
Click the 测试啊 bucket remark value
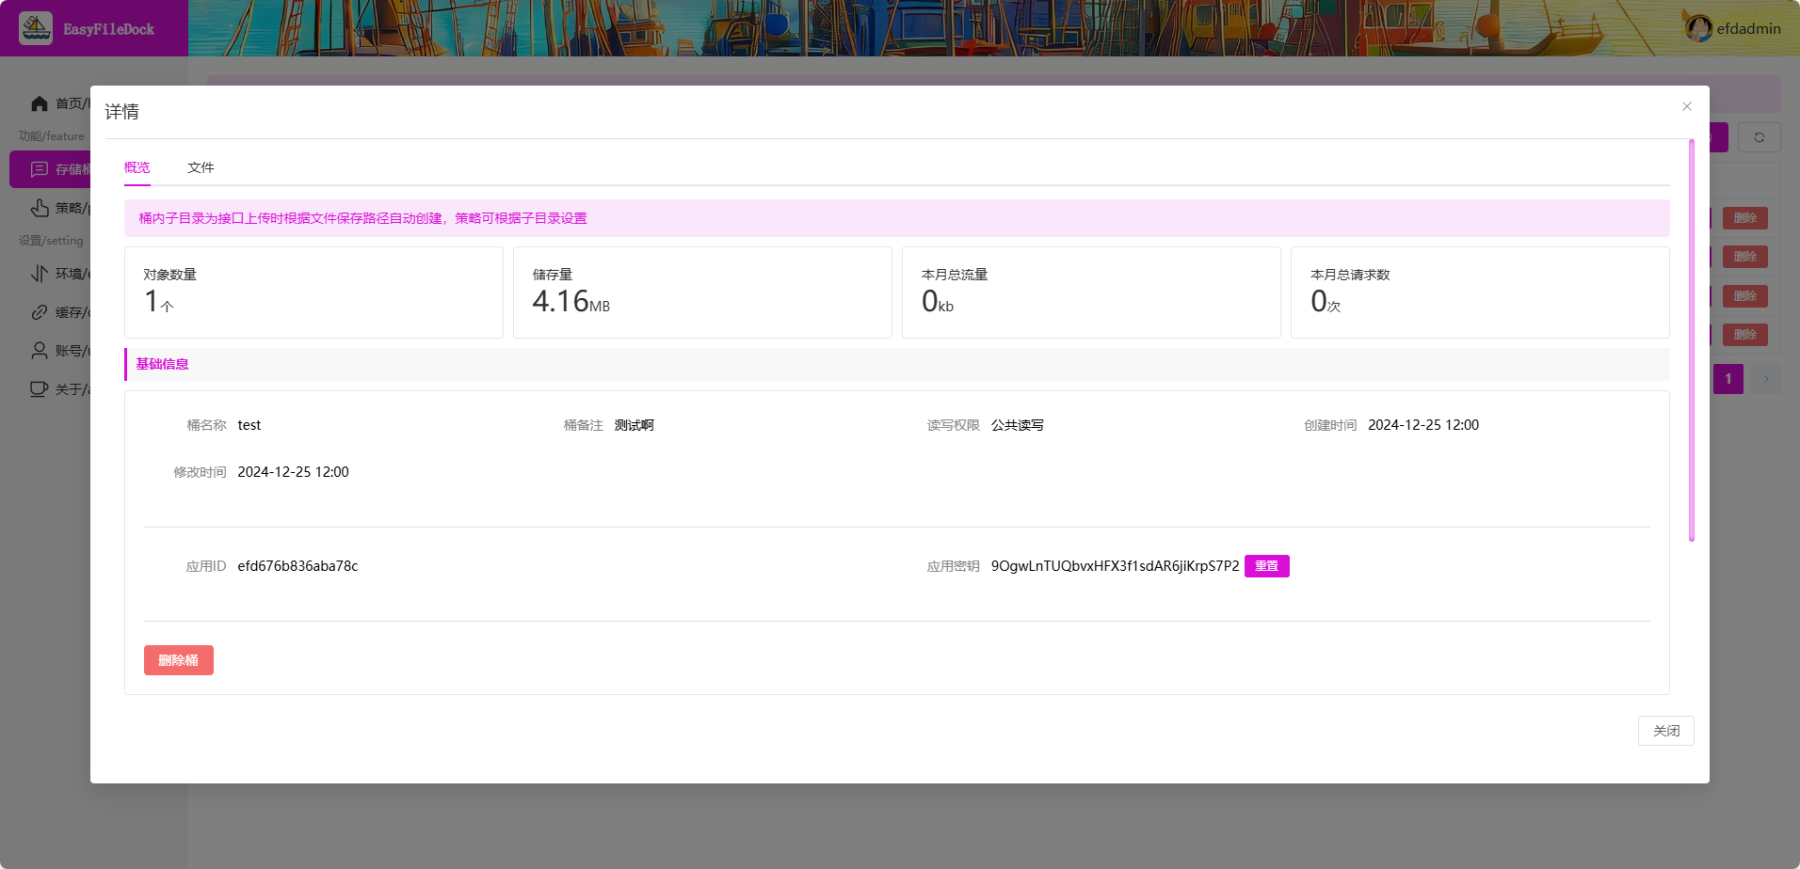click(x=634, y=425)
